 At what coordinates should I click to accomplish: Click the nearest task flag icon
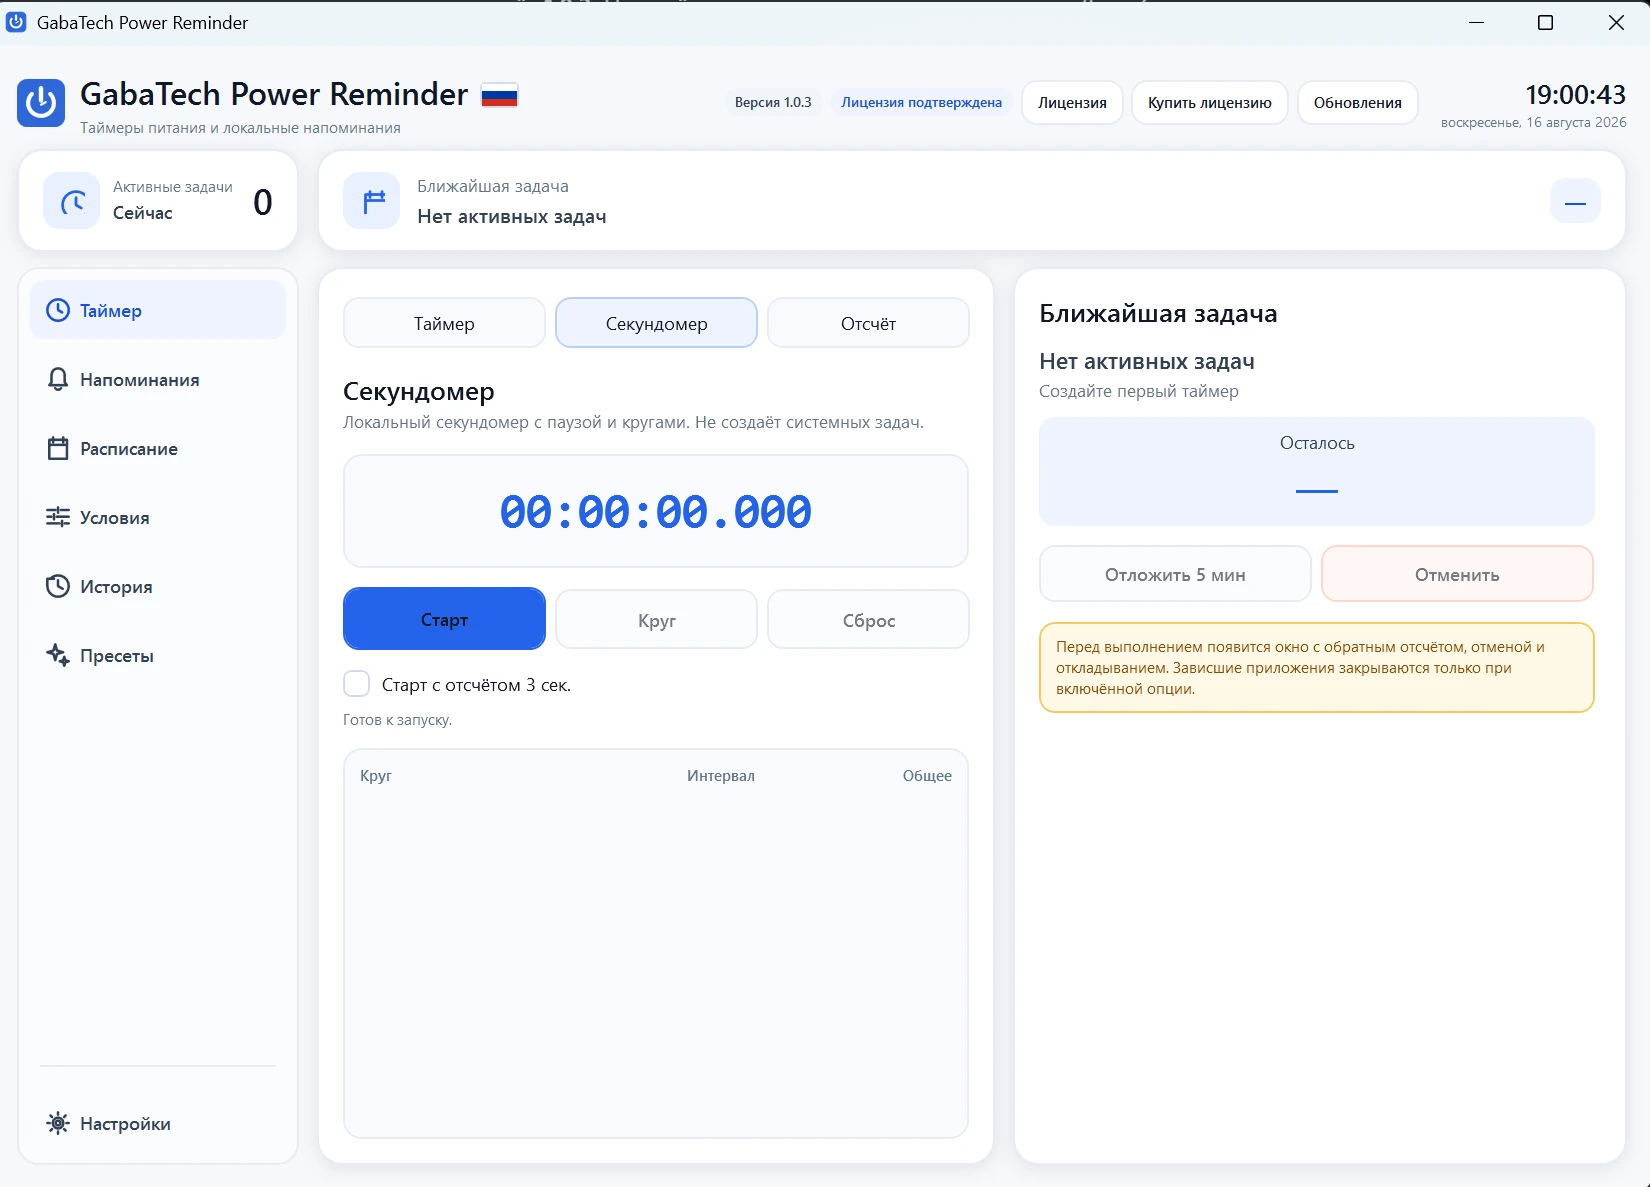click(372, 201)
